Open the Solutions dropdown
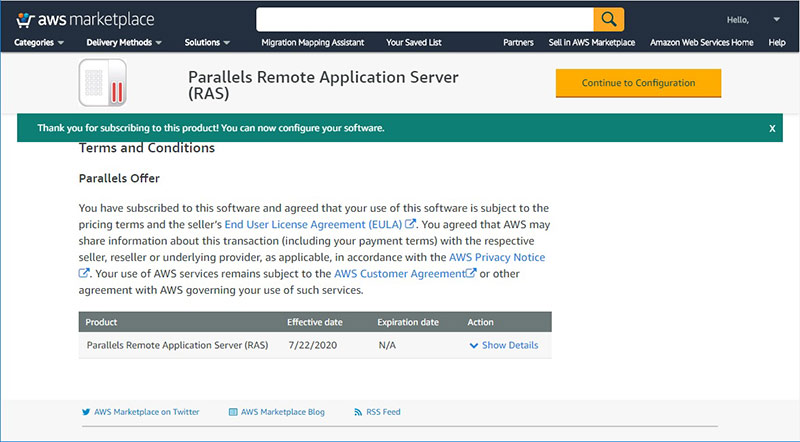The width and height of the screenshot is (800, 442). pyautogui.click(x=207, y=42)
